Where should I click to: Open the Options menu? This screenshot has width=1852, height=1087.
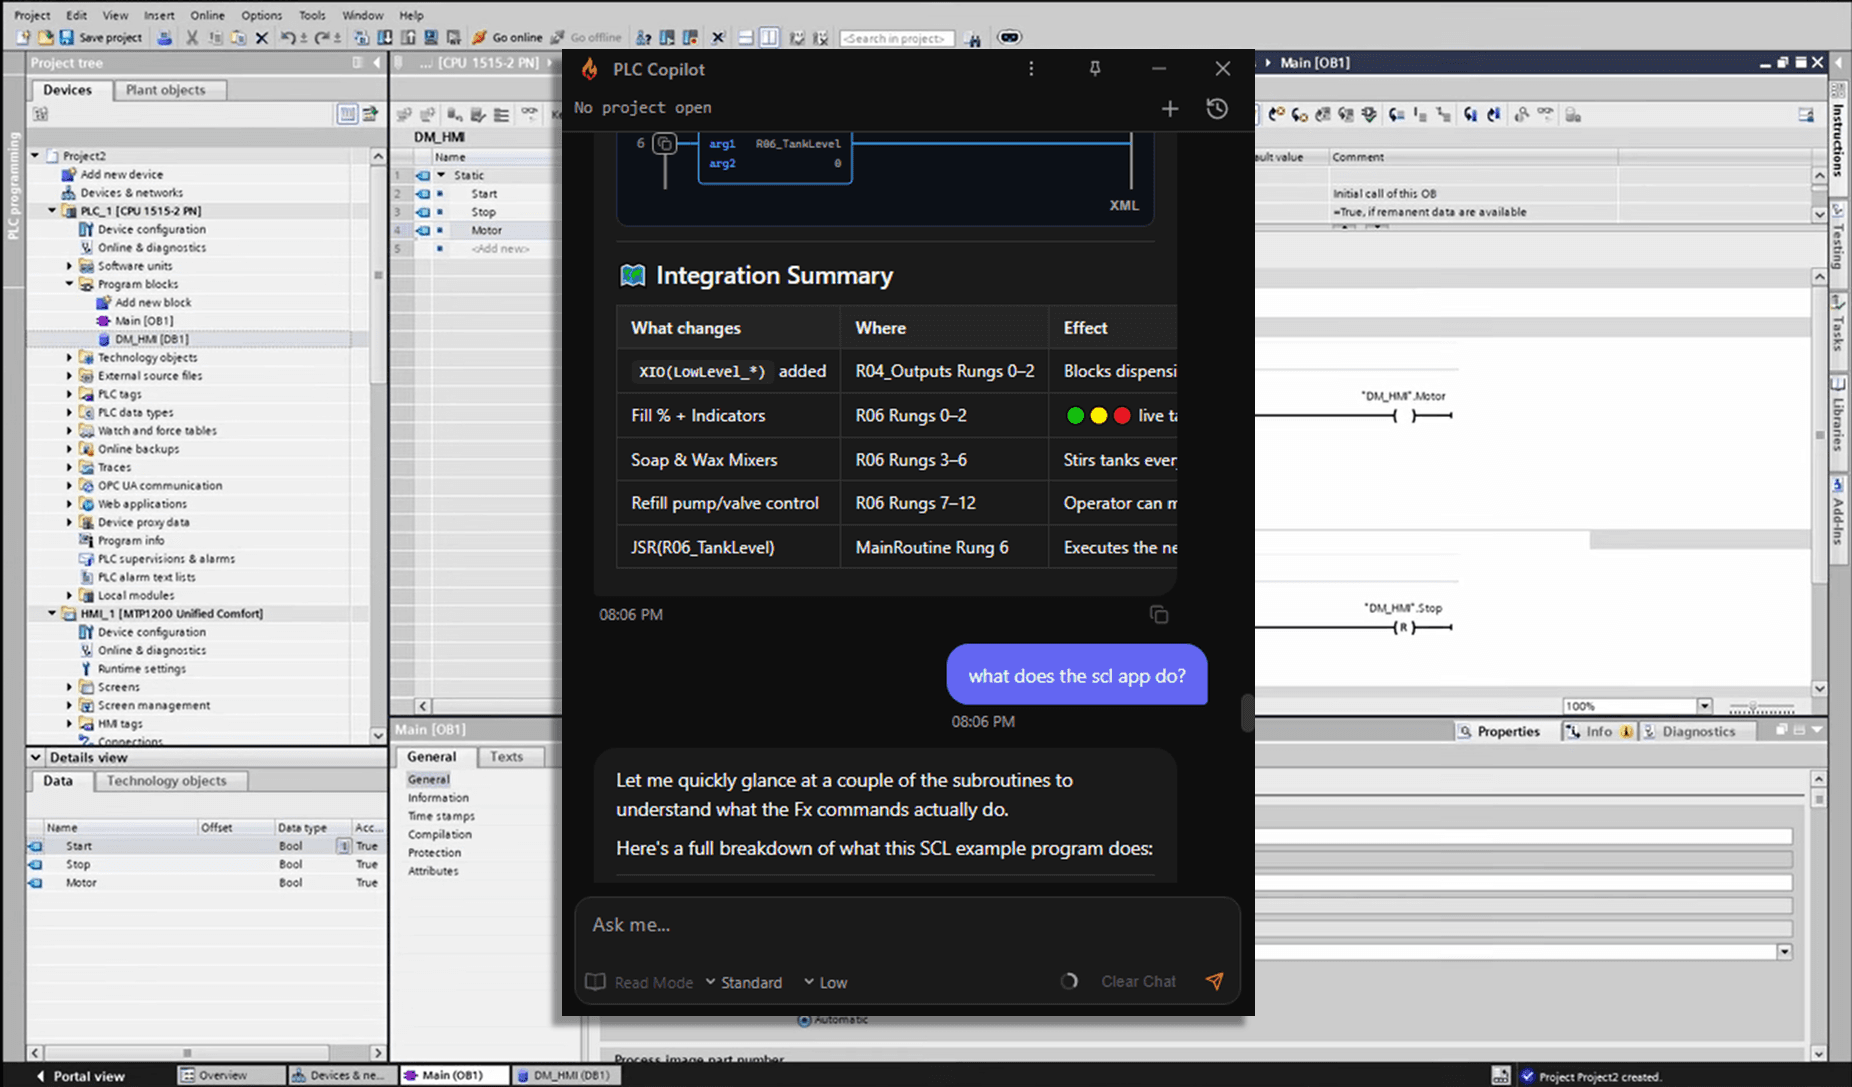pos(262,15)
